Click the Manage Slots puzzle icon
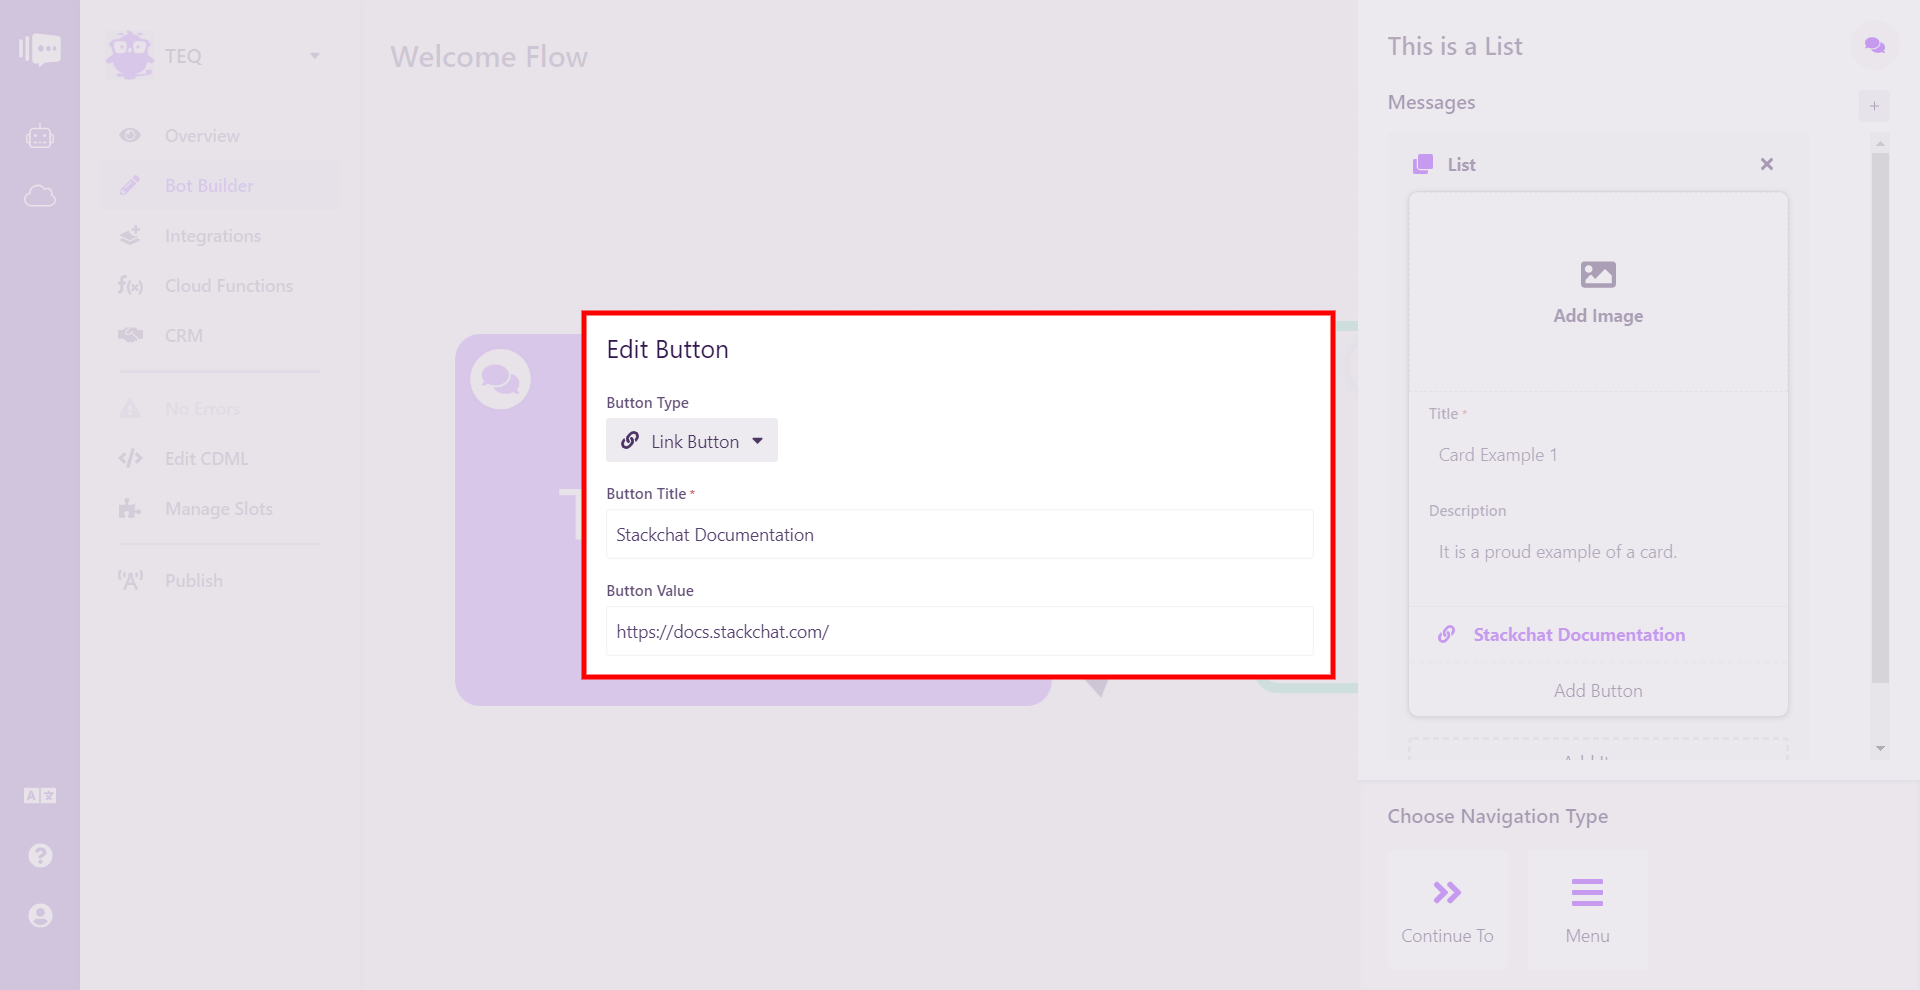 130,509
